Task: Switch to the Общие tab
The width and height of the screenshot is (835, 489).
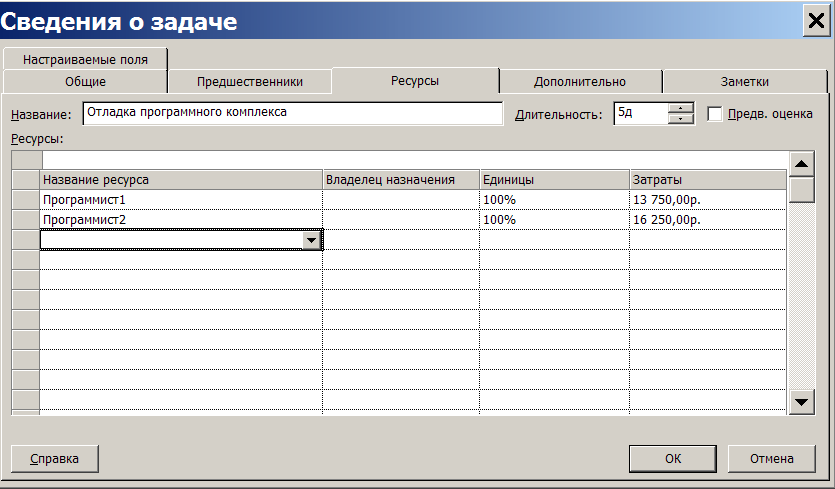Action: click(85, 82)
